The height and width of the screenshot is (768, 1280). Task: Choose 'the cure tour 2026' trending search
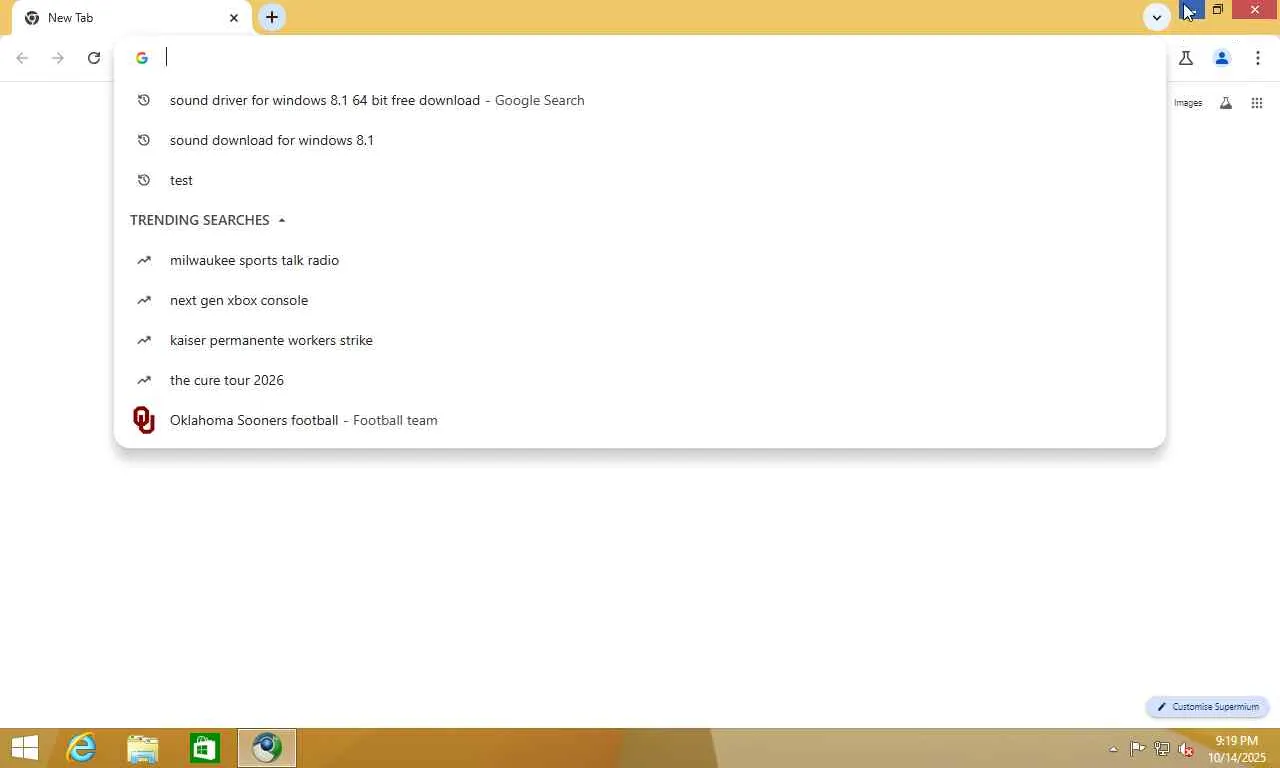[x=640, y=380]
